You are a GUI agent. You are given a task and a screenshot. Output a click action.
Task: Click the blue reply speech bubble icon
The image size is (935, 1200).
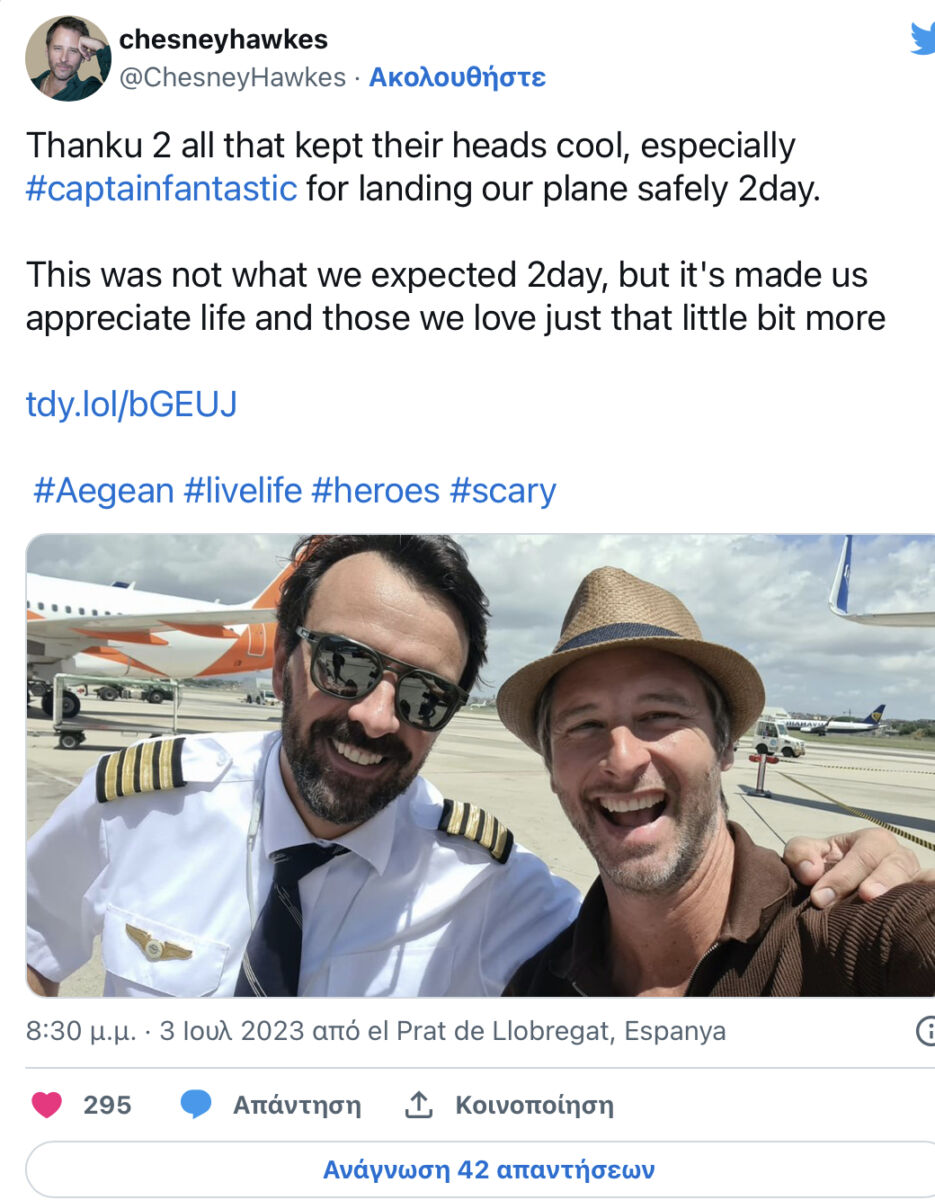tap(196, 1105)
